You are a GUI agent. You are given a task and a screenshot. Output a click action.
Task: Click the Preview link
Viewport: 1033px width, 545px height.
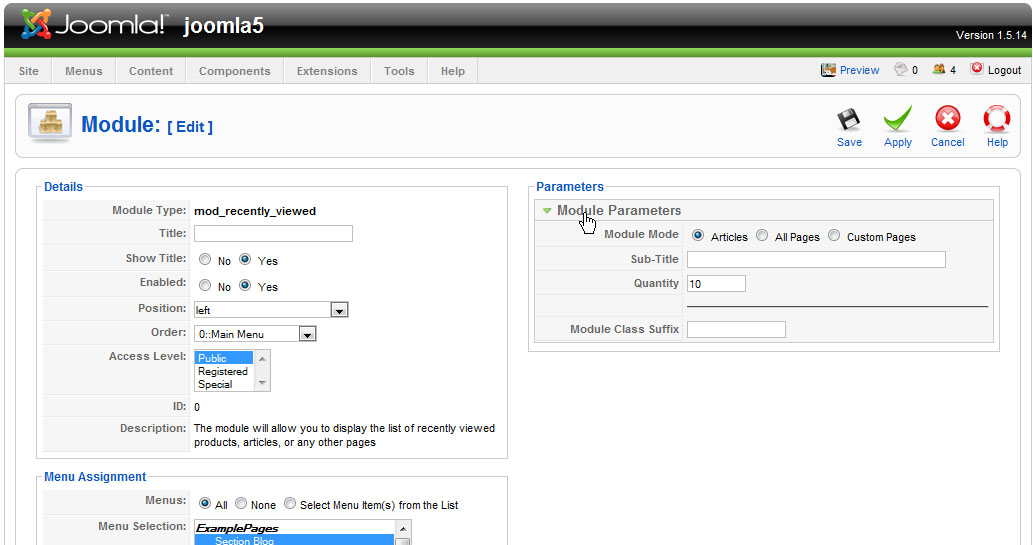(859, 70)
